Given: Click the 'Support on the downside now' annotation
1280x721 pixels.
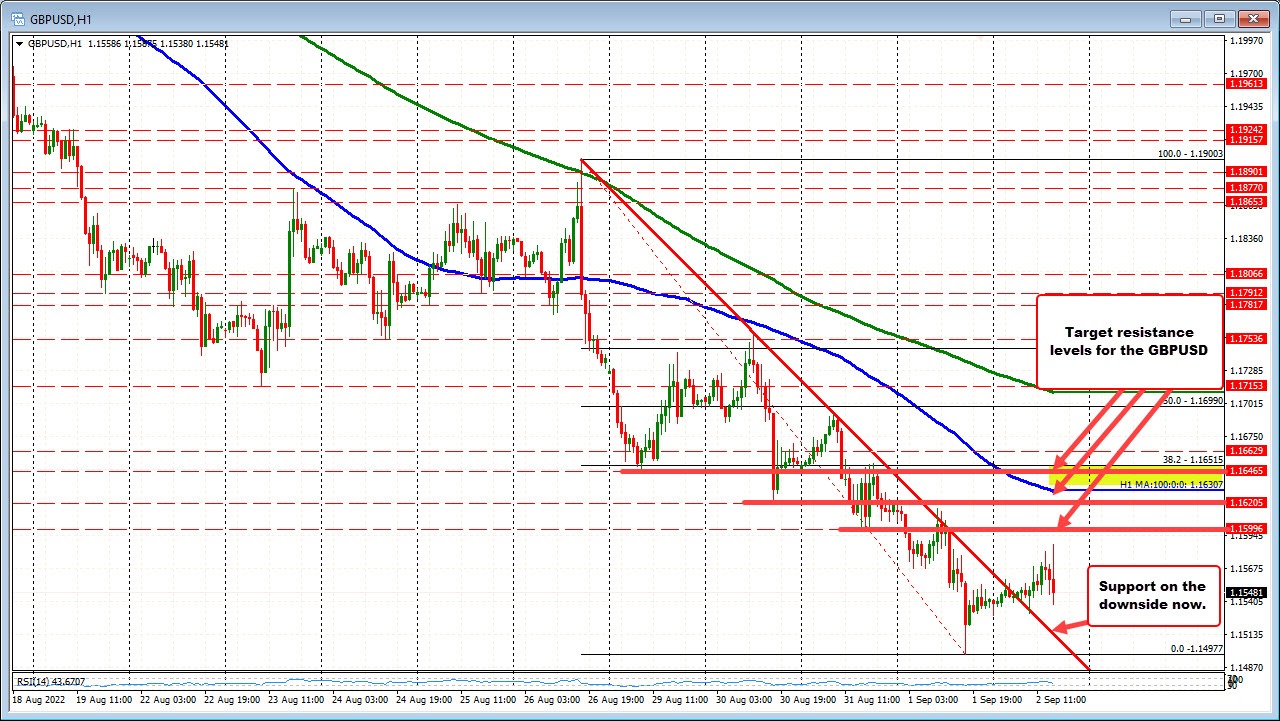Looking at the screenshot, I should tap(1152, 596).
